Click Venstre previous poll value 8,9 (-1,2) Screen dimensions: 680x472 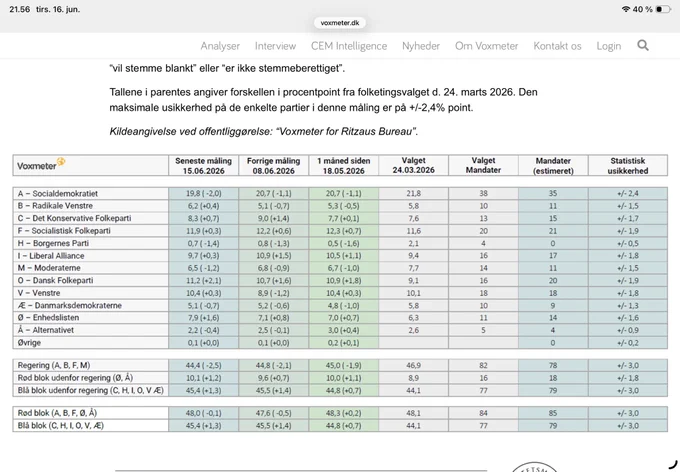pos(274,293)
